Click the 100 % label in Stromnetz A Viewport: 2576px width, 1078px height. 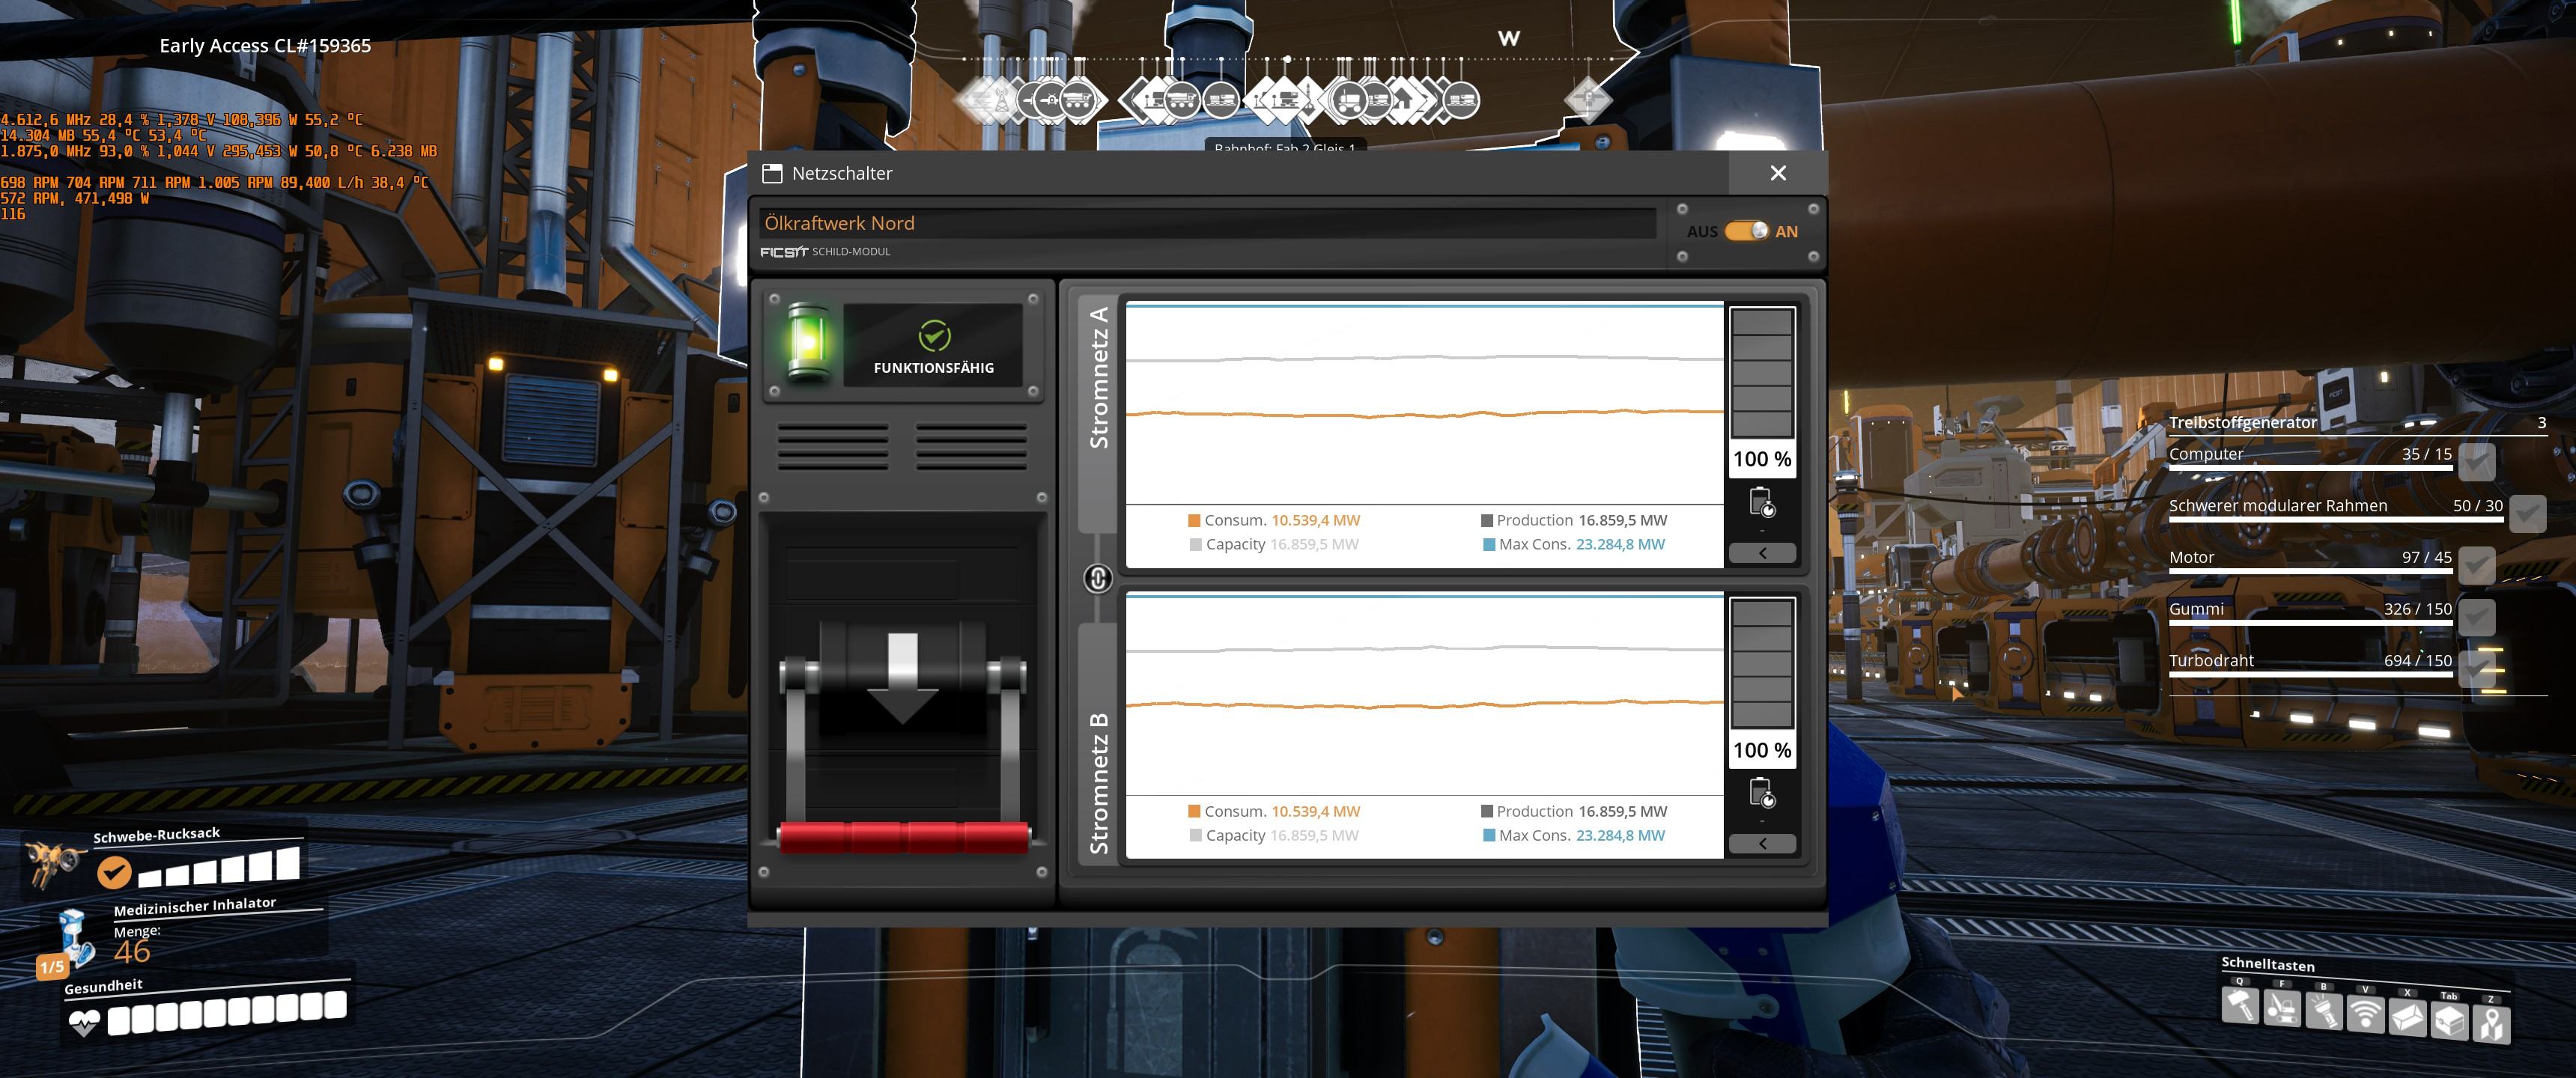(x=1762, y=459)
